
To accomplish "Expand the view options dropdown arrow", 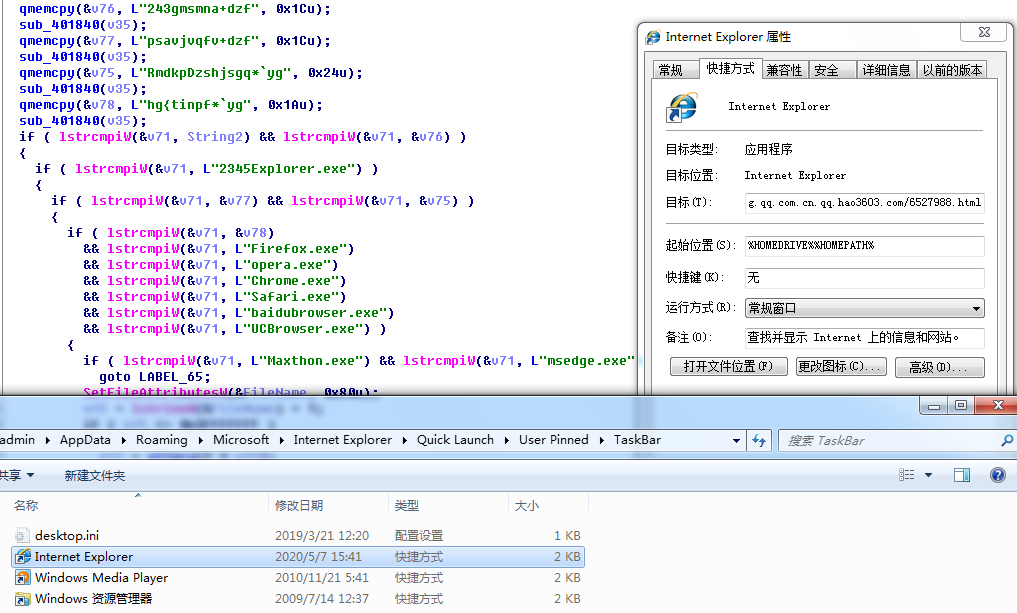I will (928, 475).
